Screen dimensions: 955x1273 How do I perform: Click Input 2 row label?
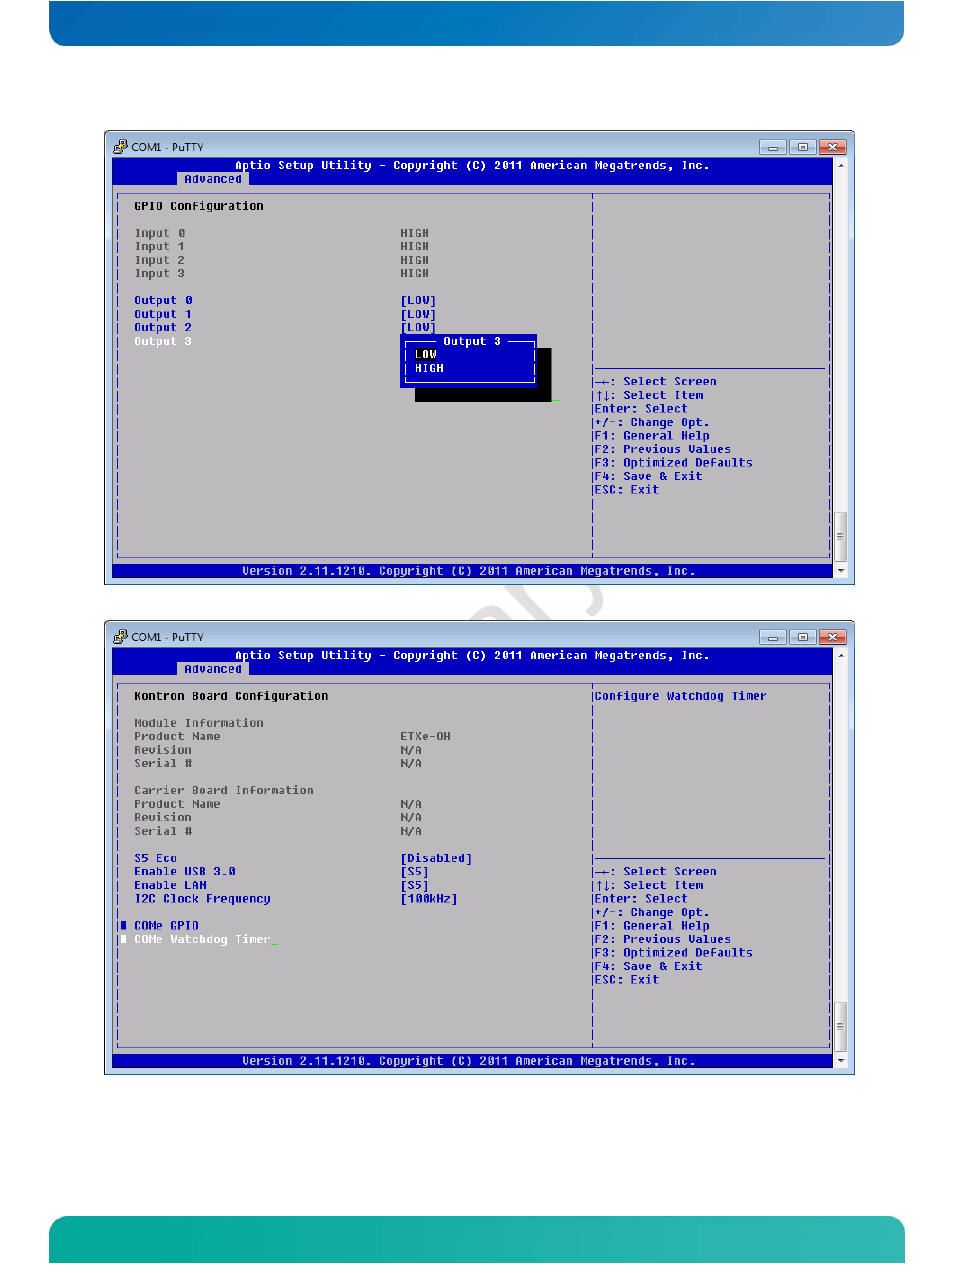click(159, 260)
